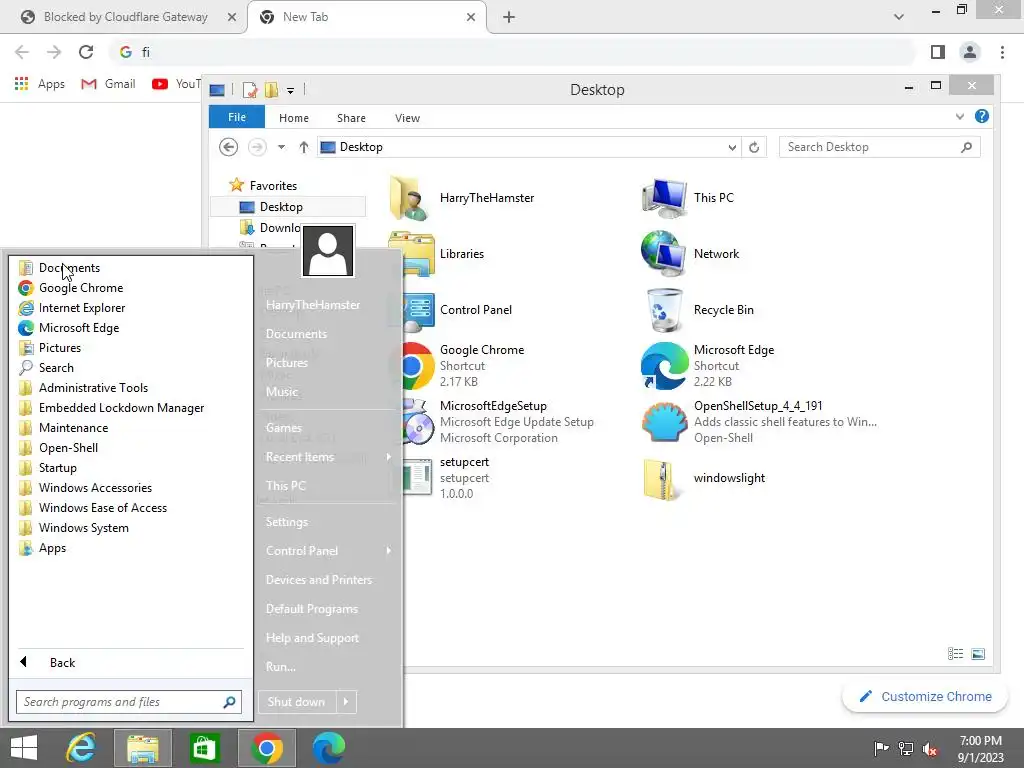Open the Customize Quick Access Toolbar dropdown
Image resolution: width=1024 pixels, height=768 pixels.
point(291,91)
